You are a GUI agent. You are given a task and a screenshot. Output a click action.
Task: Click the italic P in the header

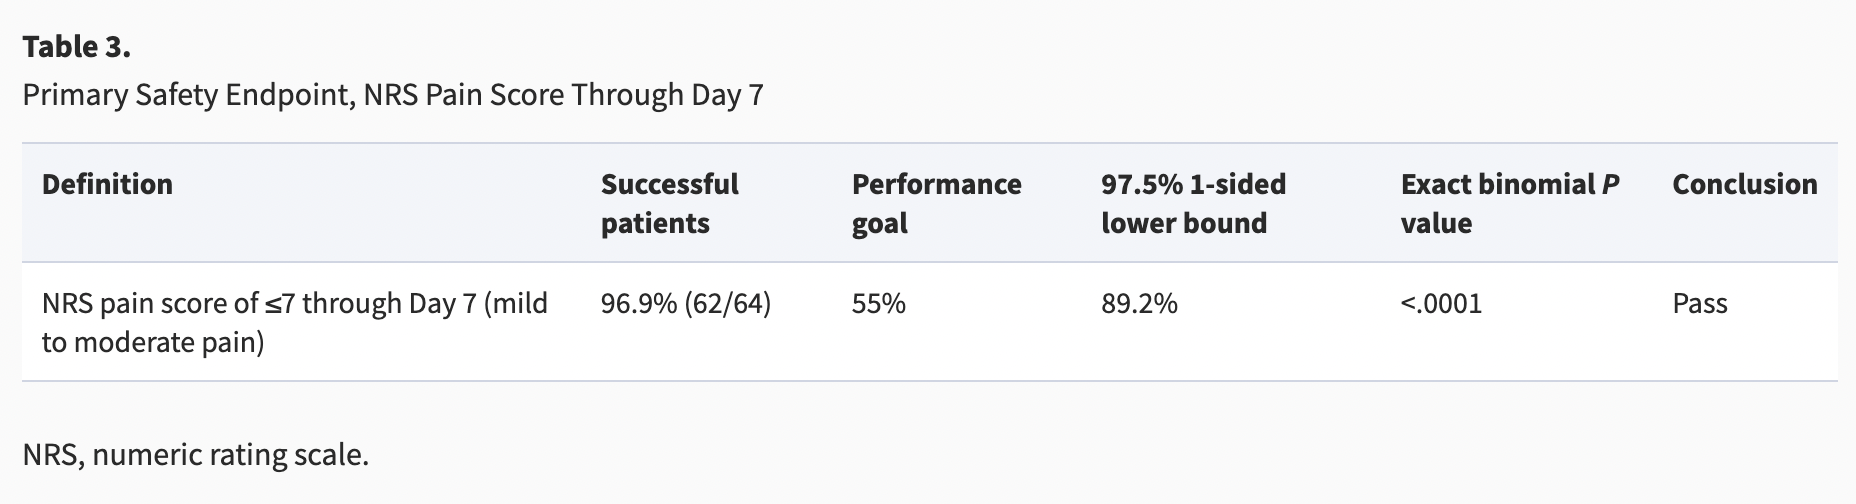[x=1610, y=184]
